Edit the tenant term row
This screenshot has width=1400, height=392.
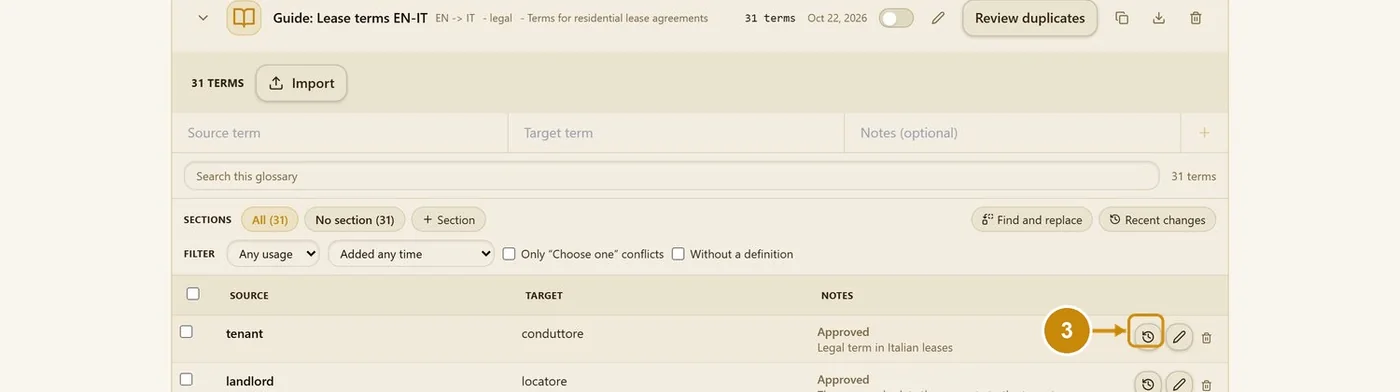click(1179, 337)
